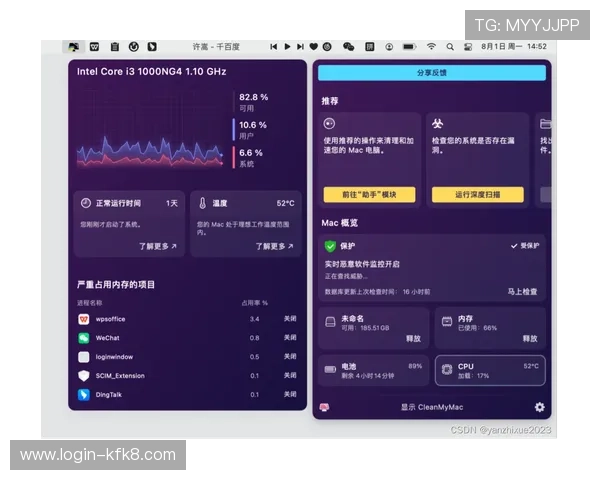Click the DingTalk app icon in list
The height and width of the screenshot is (480, 600).
83,395
